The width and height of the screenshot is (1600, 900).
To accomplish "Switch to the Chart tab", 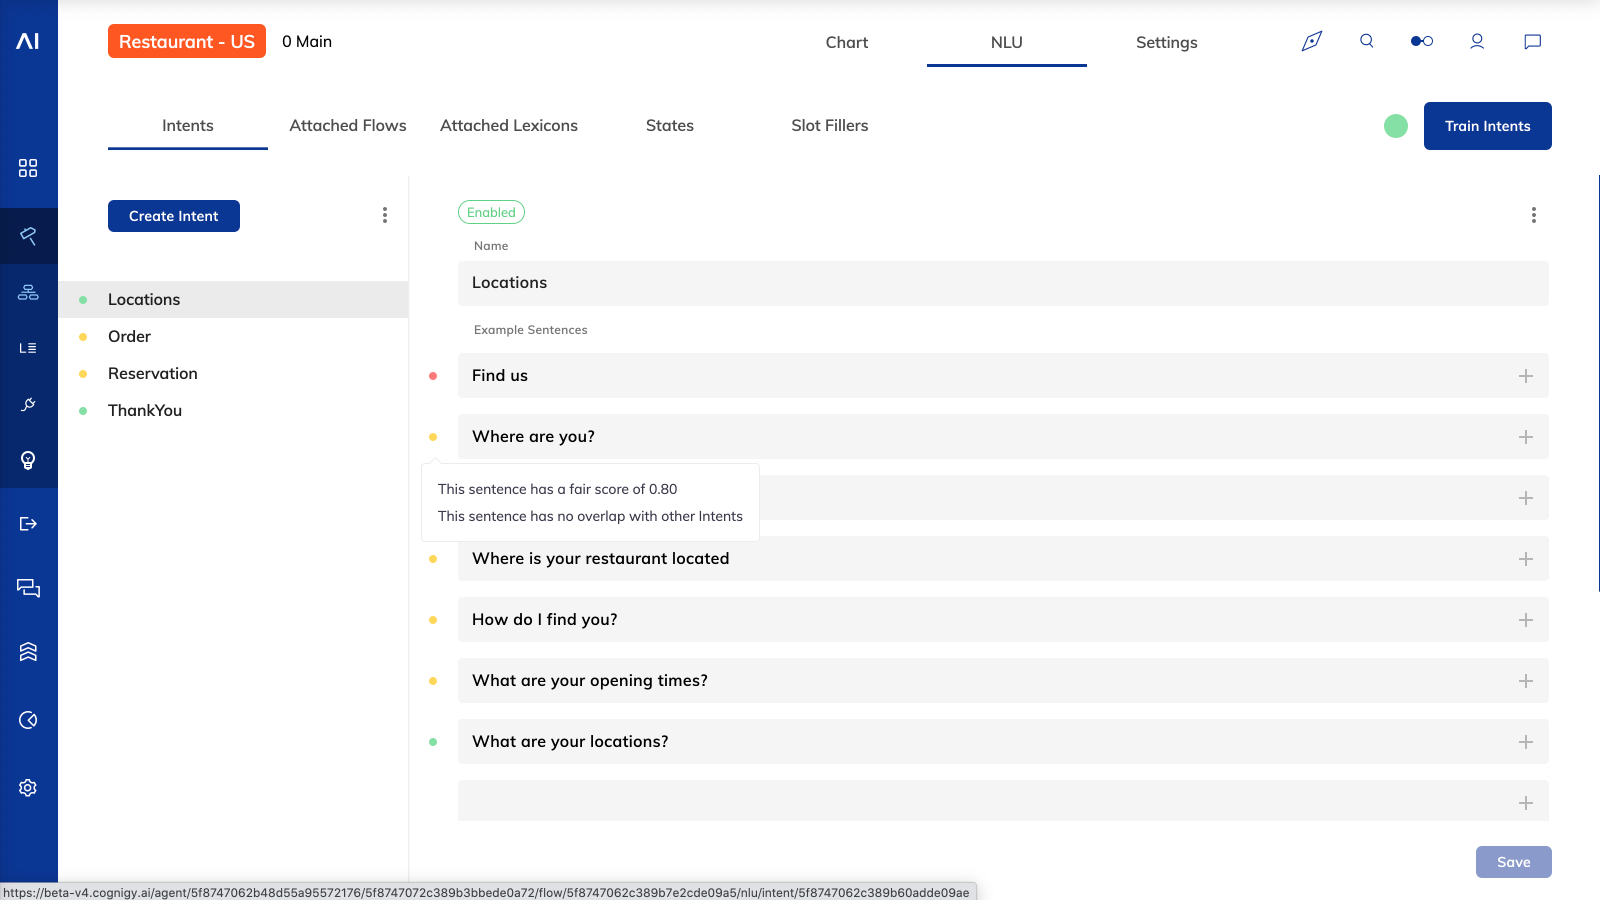I will (846, 42).
